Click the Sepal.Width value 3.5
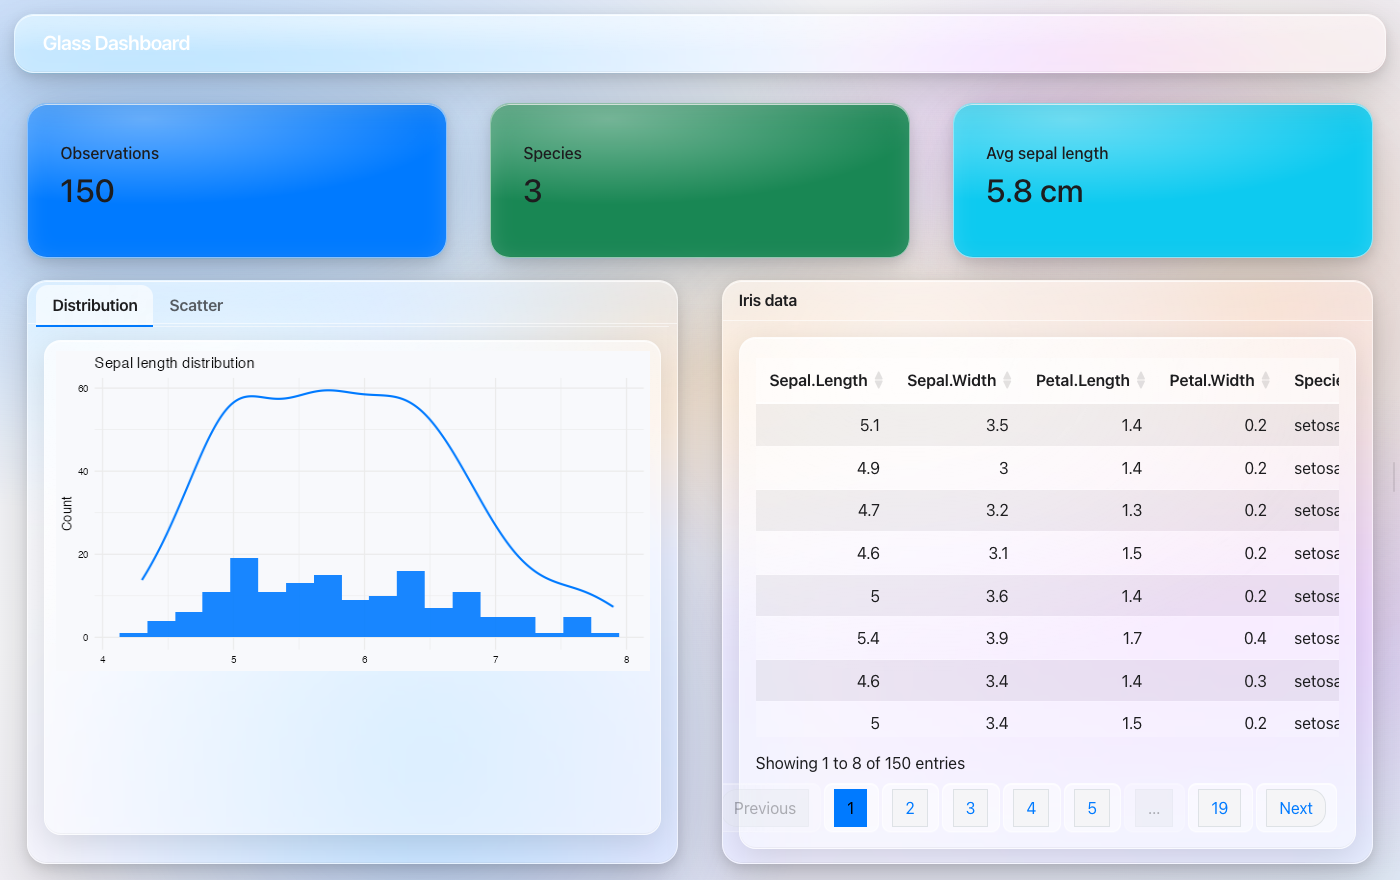Screen dimensions: 1400x880 point(997,425)
